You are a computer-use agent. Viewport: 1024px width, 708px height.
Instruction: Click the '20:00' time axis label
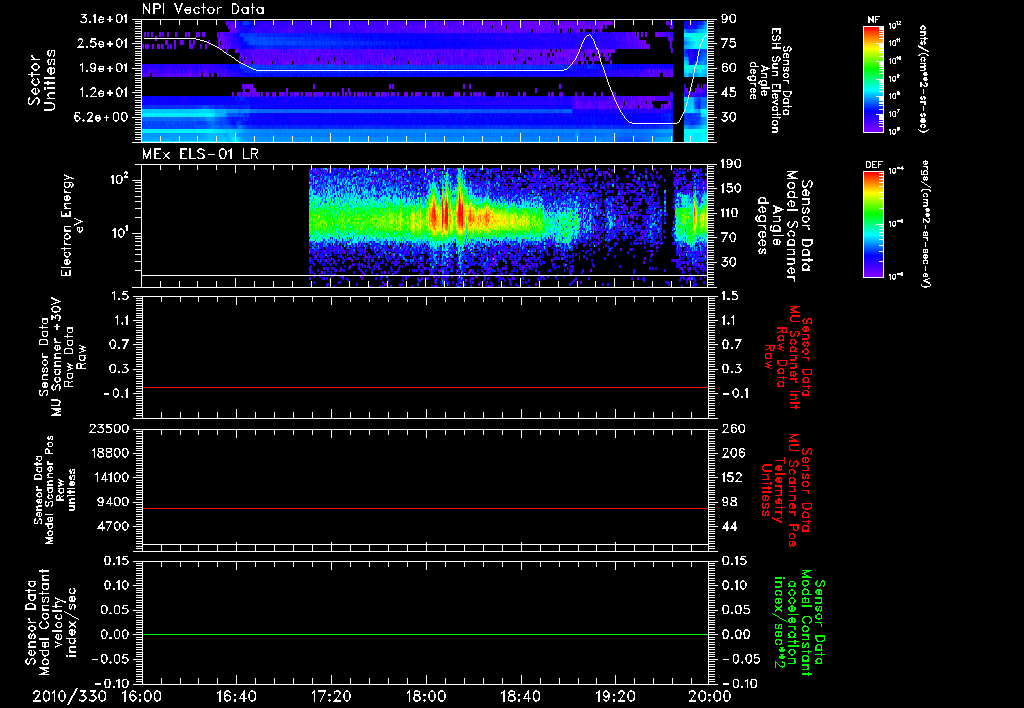coord(710,696)
